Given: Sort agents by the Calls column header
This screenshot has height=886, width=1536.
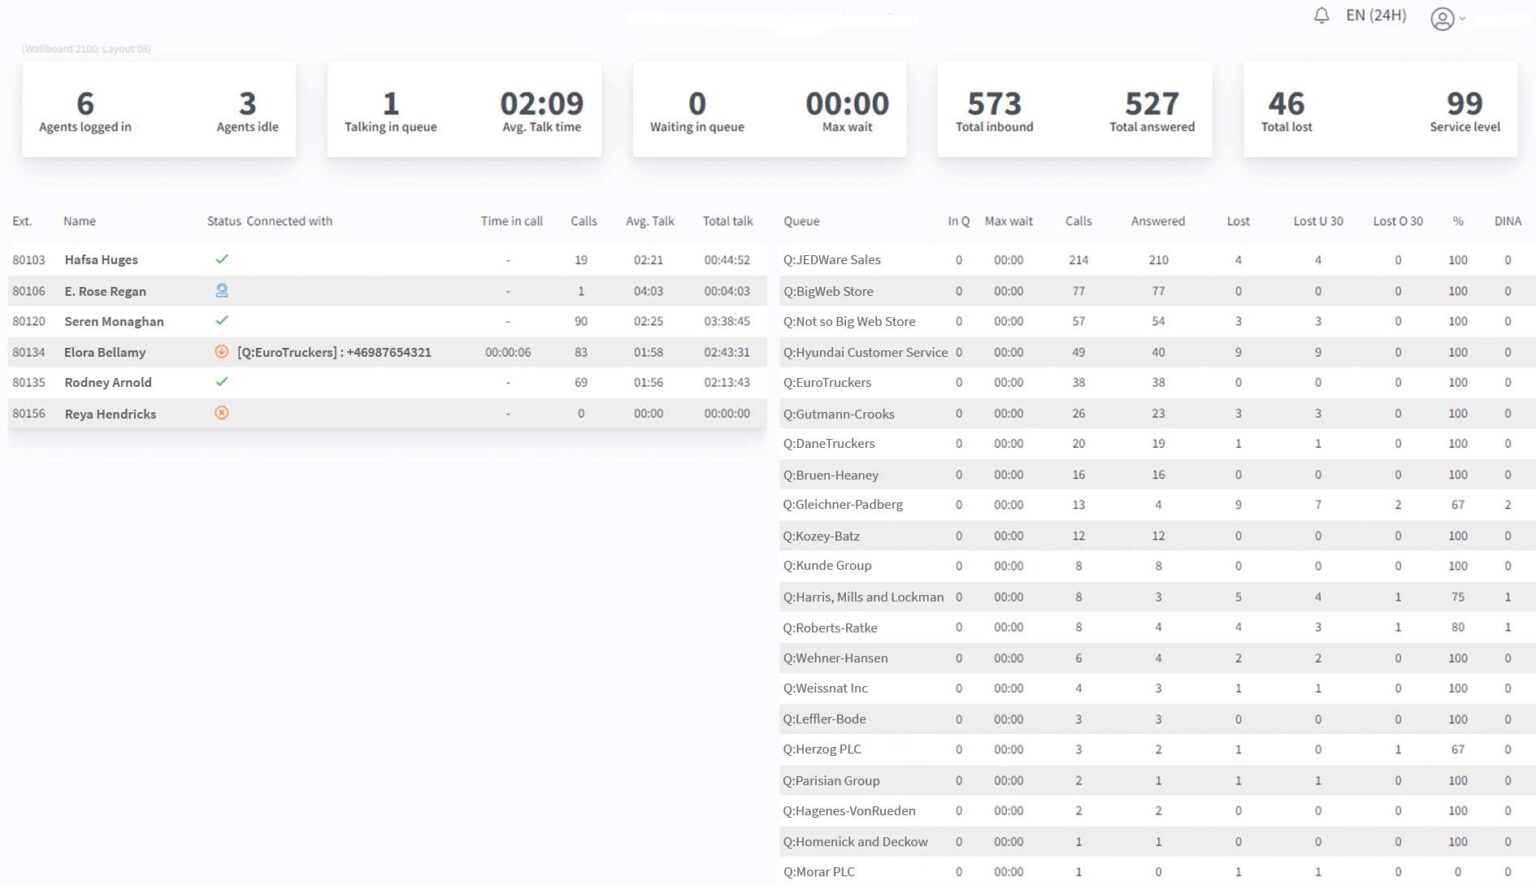Looking at the screenshot, I should pos(583,221).
